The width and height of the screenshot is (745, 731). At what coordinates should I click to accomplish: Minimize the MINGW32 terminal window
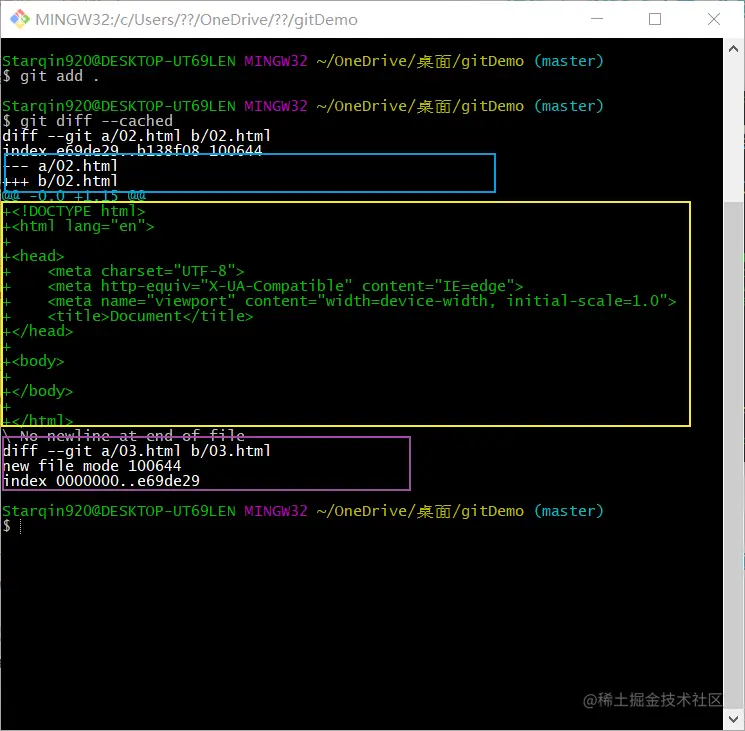[597, 19]
